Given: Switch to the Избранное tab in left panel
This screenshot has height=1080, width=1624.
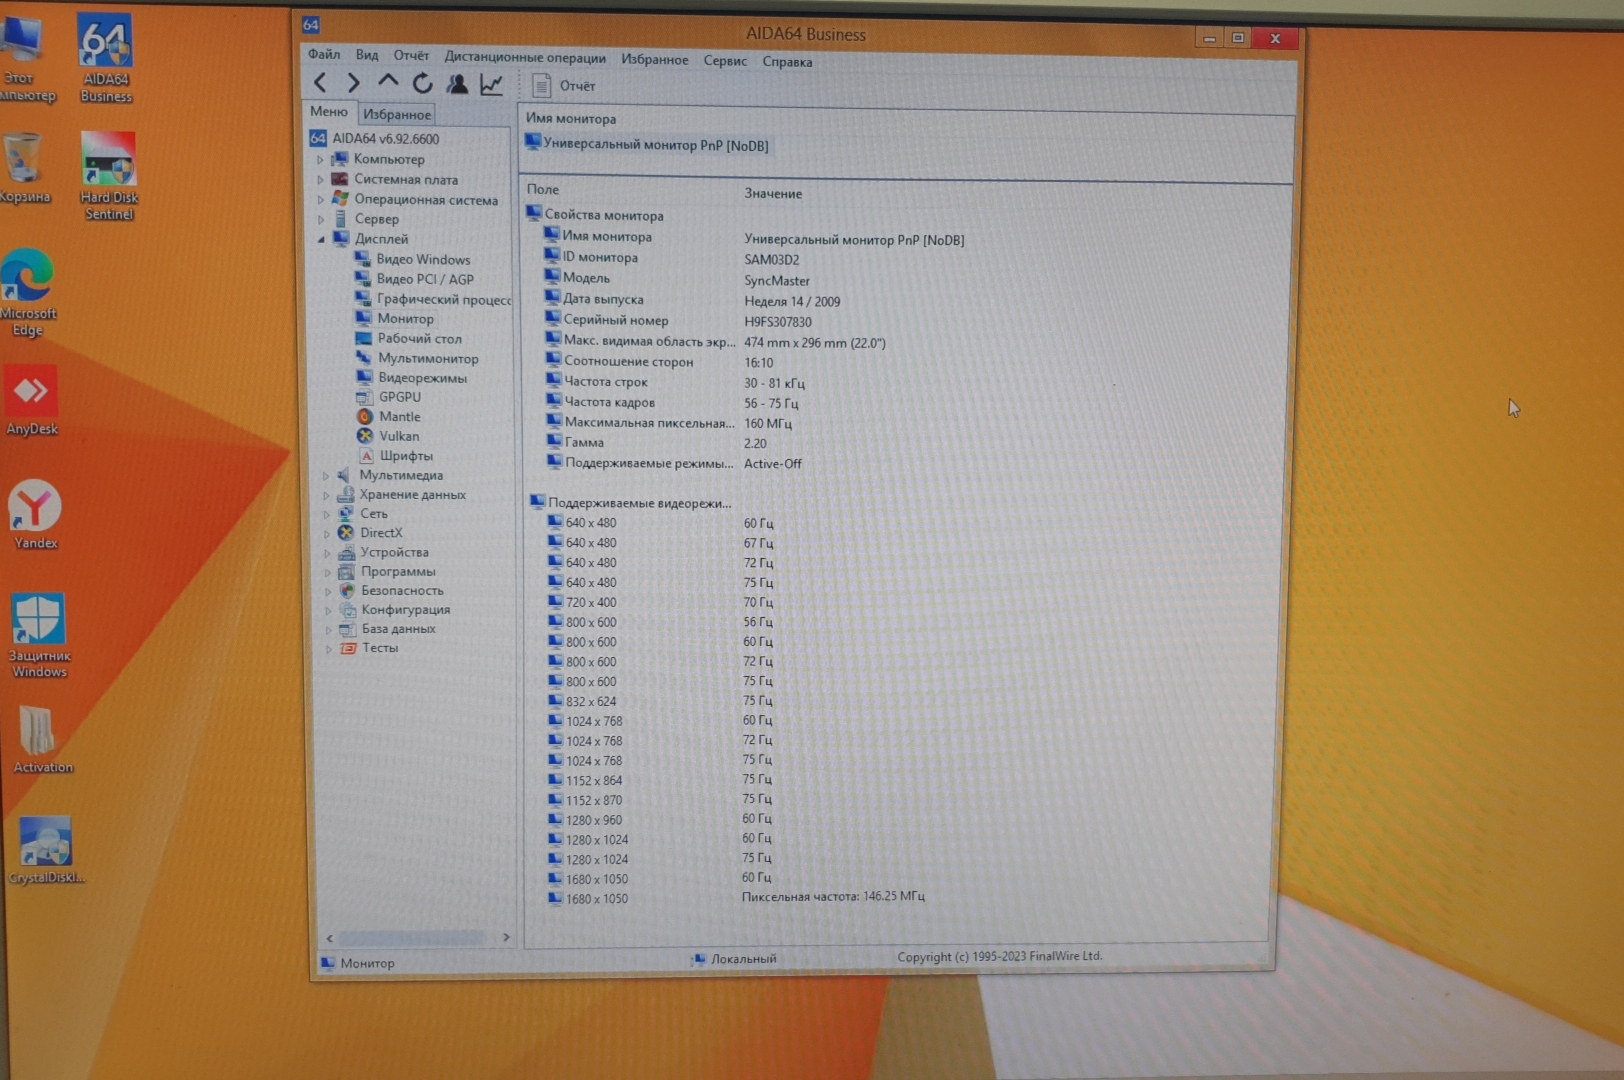Looking at the screenshot, I should coord(397,115).
